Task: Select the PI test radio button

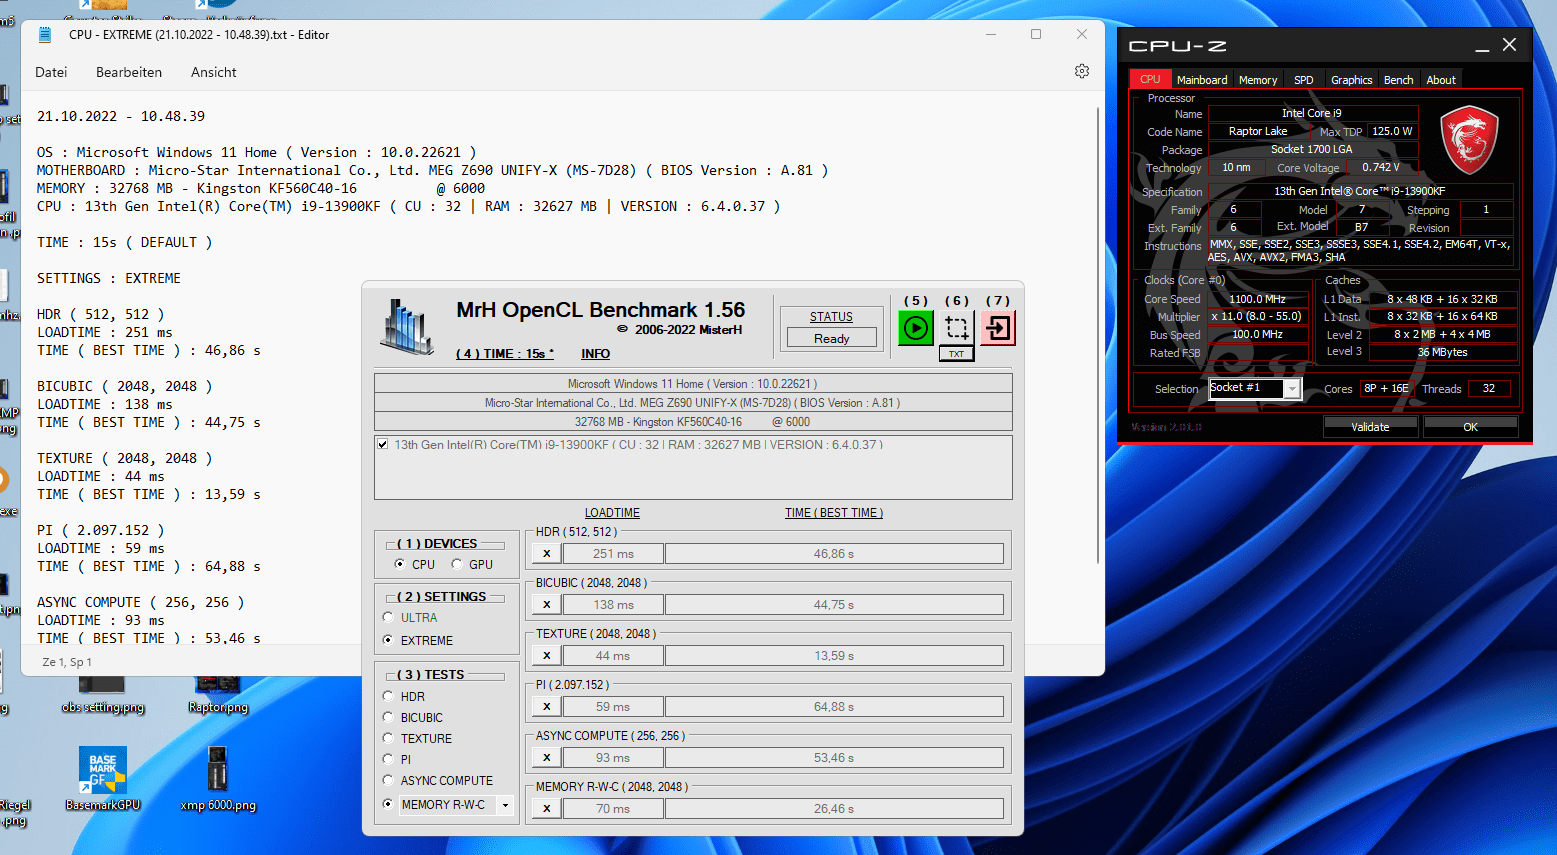Action: pyautogui.click(x=388, y=759)
